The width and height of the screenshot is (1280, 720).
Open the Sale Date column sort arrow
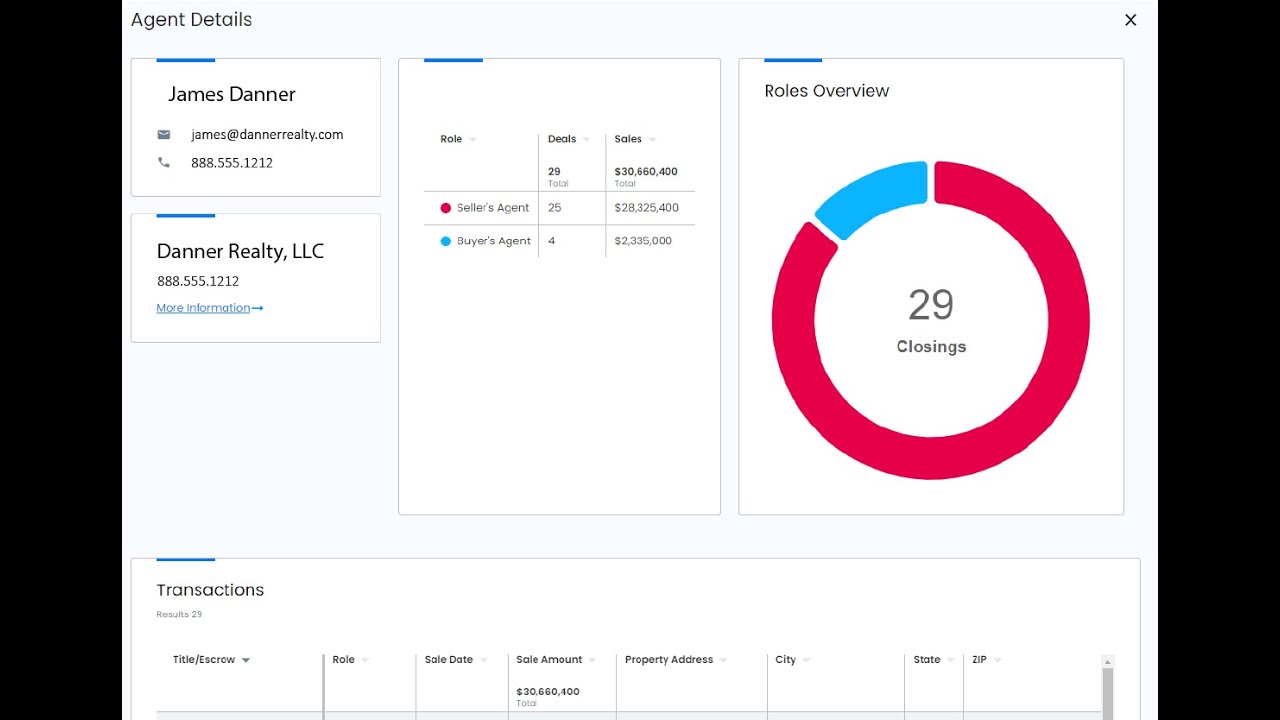484,660
